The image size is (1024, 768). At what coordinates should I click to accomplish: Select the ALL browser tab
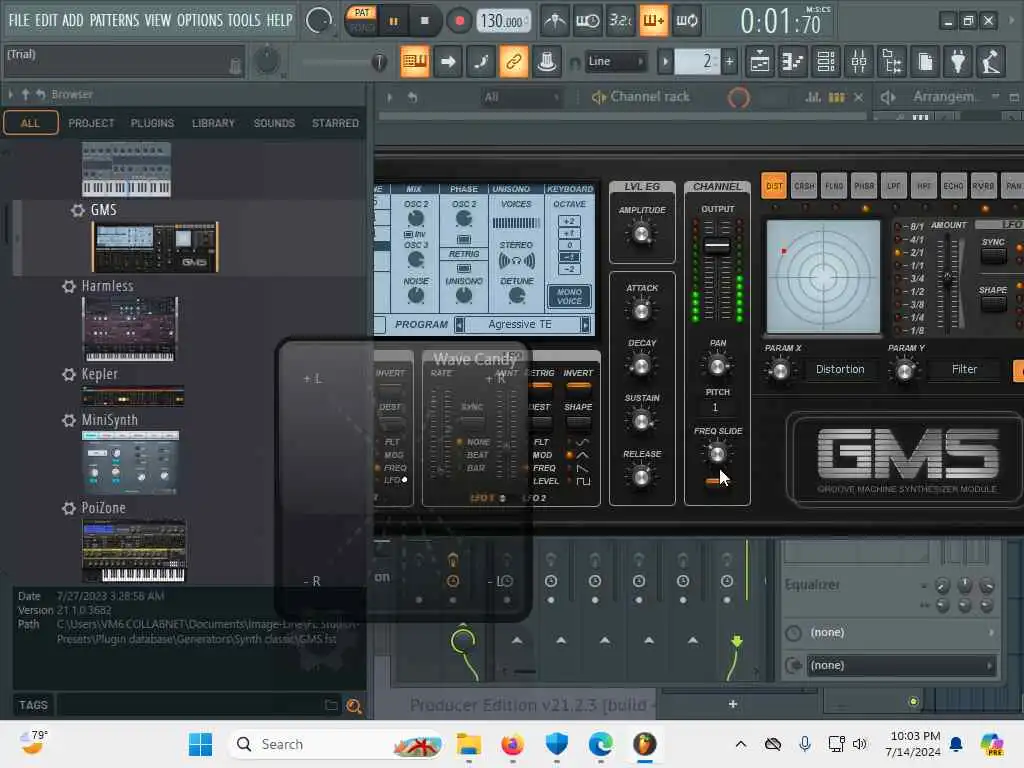[x=31, y=123]
